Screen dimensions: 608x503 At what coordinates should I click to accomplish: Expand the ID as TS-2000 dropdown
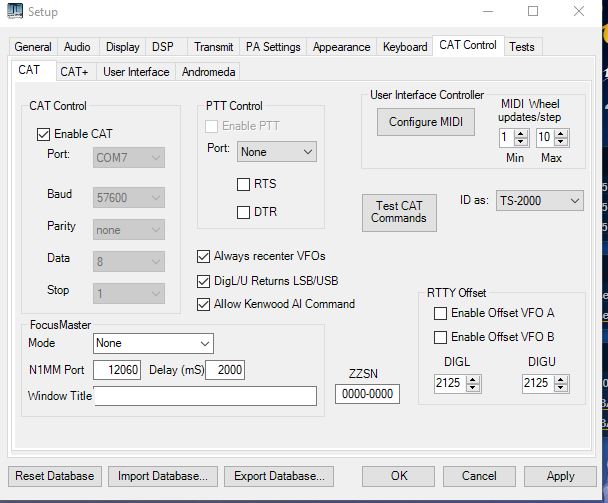(539, 201)
